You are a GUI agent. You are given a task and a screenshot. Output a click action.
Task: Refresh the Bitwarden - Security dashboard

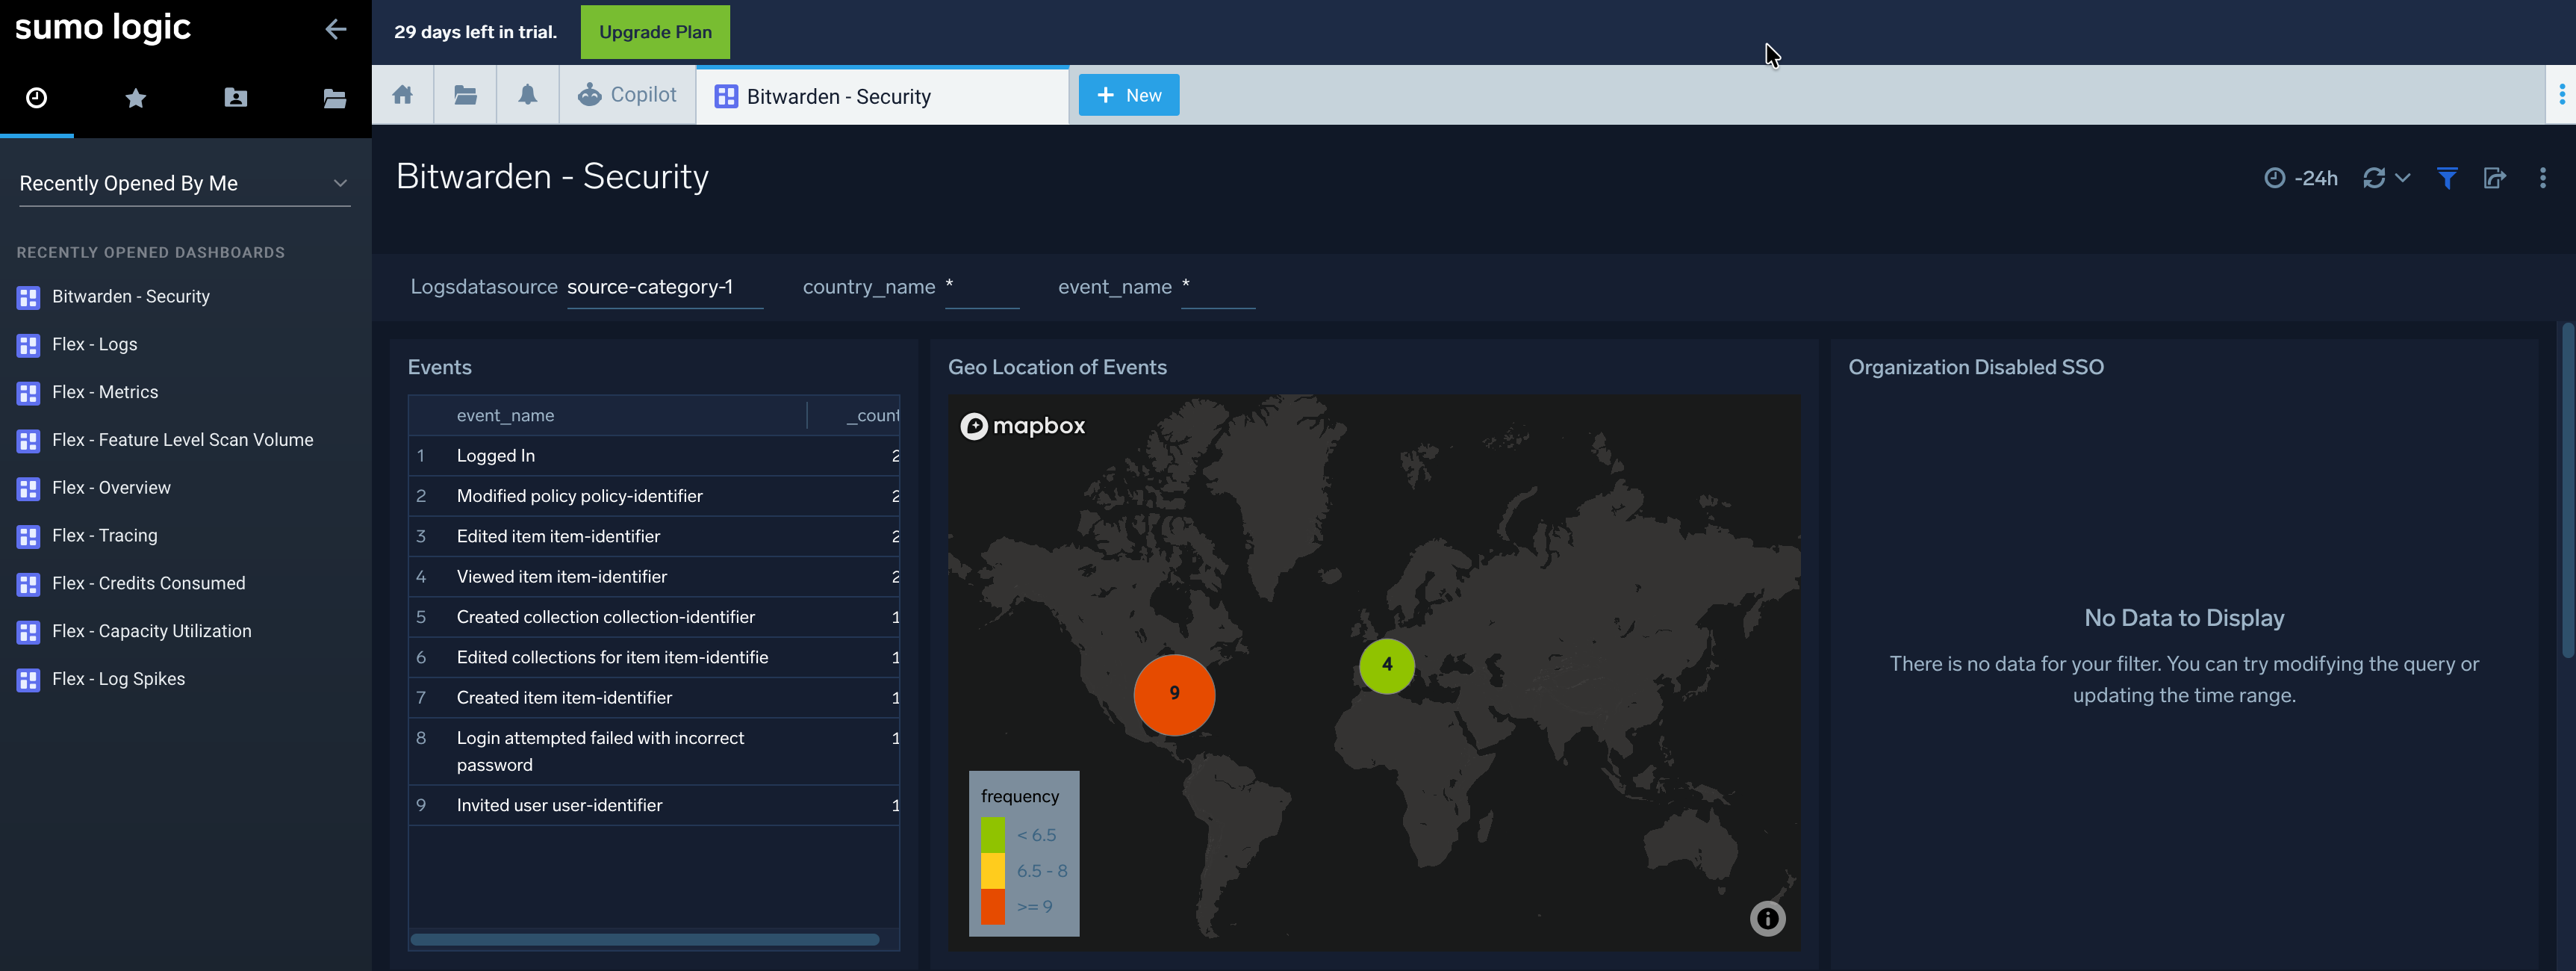(2375, 177)
